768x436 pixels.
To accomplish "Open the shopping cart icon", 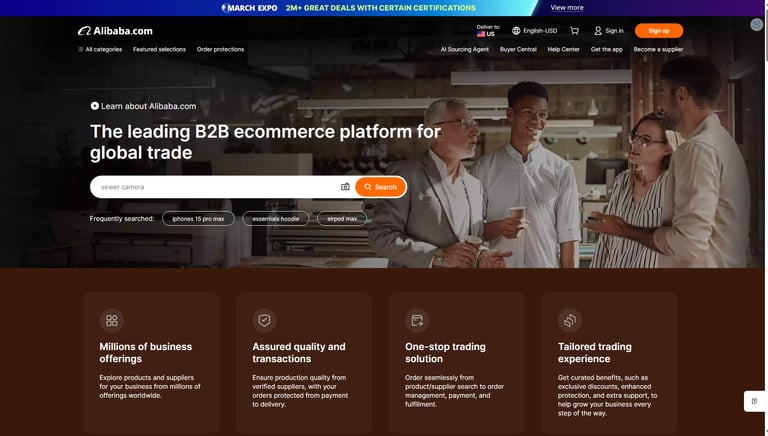I will [x=575, y=31].
